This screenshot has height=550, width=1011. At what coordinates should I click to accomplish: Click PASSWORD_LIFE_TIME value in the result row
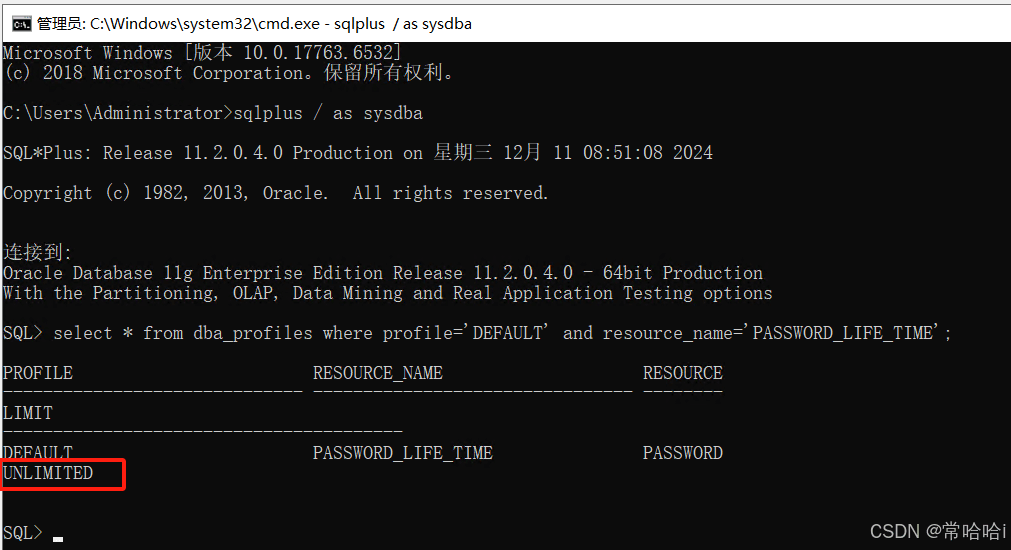(402, 453)
